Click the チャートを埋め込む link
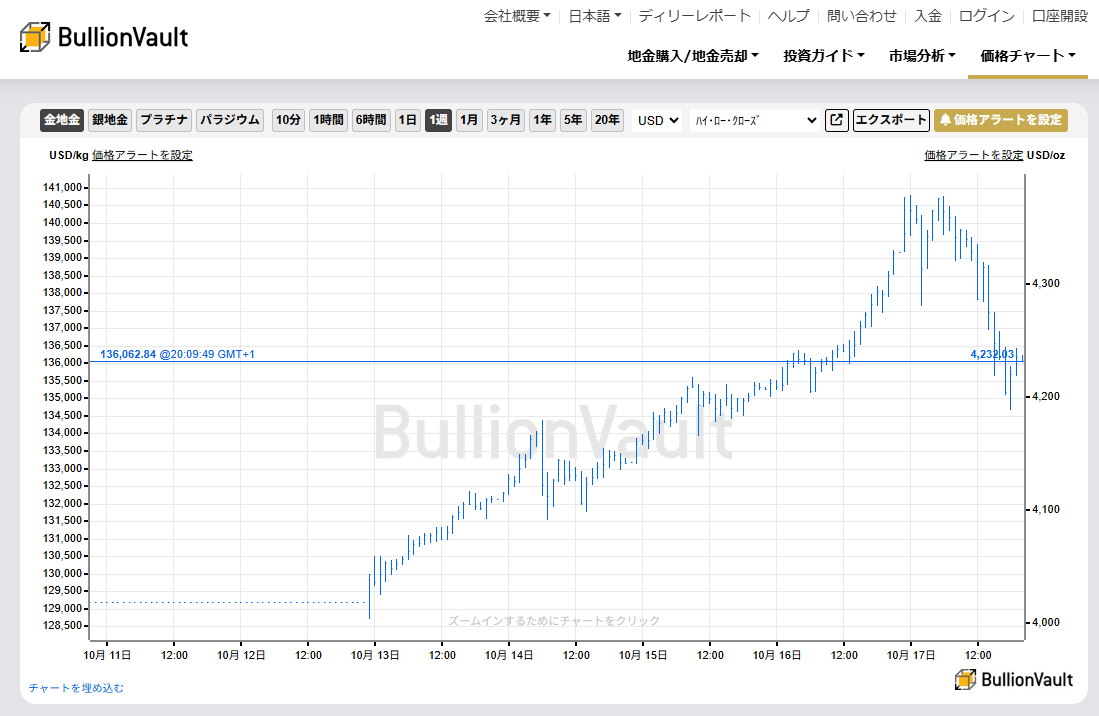 tap(77, 688)
